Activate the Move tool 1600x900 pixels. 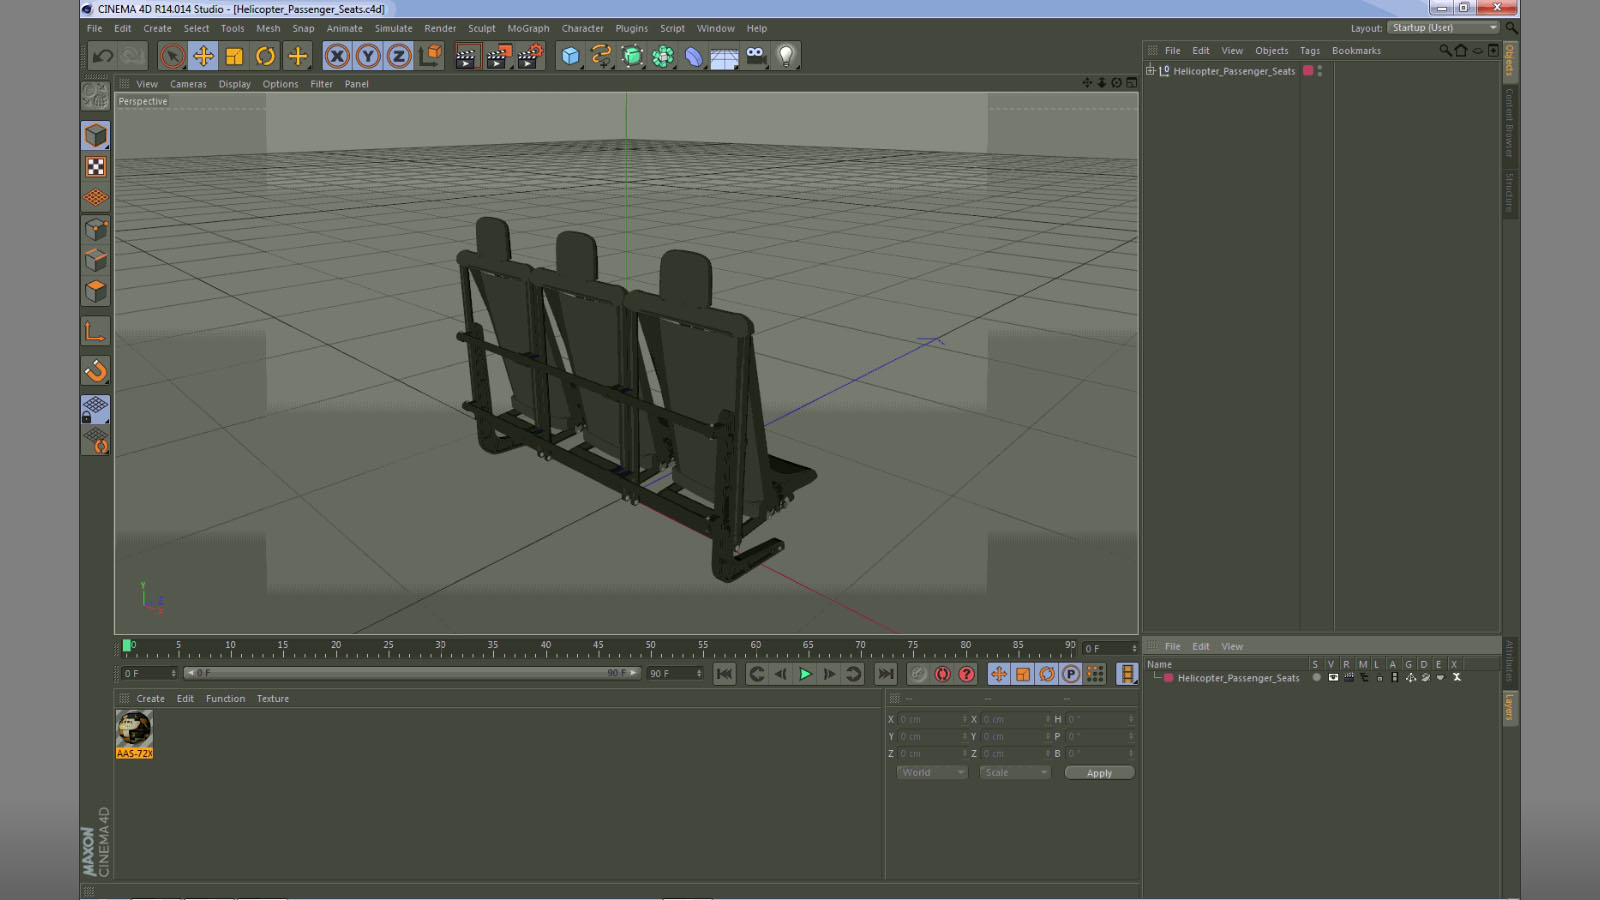(203, 56)
